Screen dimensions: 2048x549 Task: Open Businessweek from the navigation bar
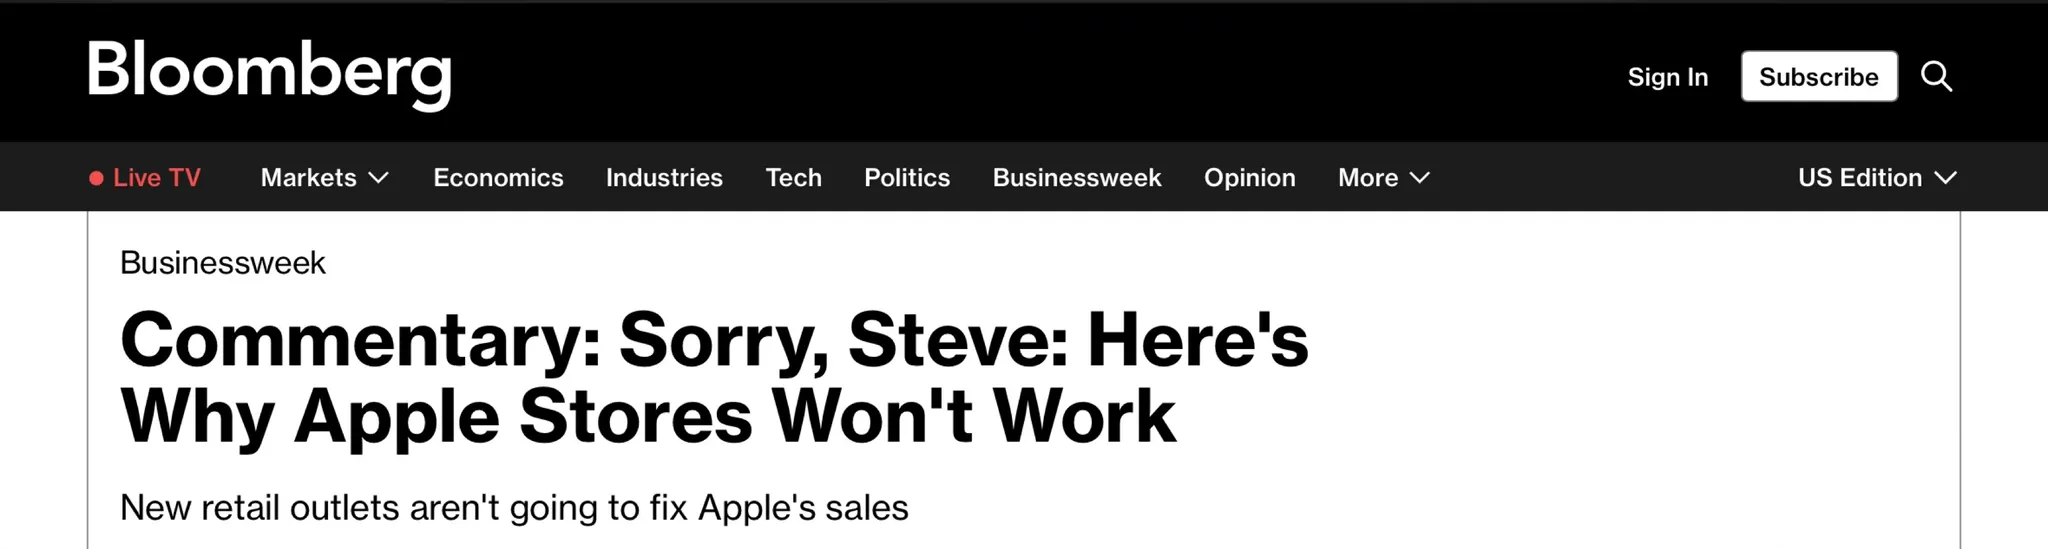1077,178
